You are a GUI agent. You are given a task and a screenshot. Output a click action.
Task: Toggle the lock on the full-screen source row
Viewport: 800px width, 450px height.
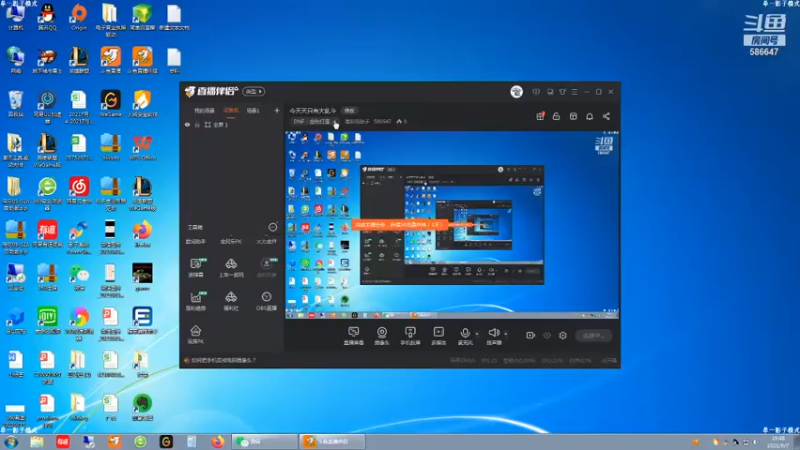click(x=197, y=124)
